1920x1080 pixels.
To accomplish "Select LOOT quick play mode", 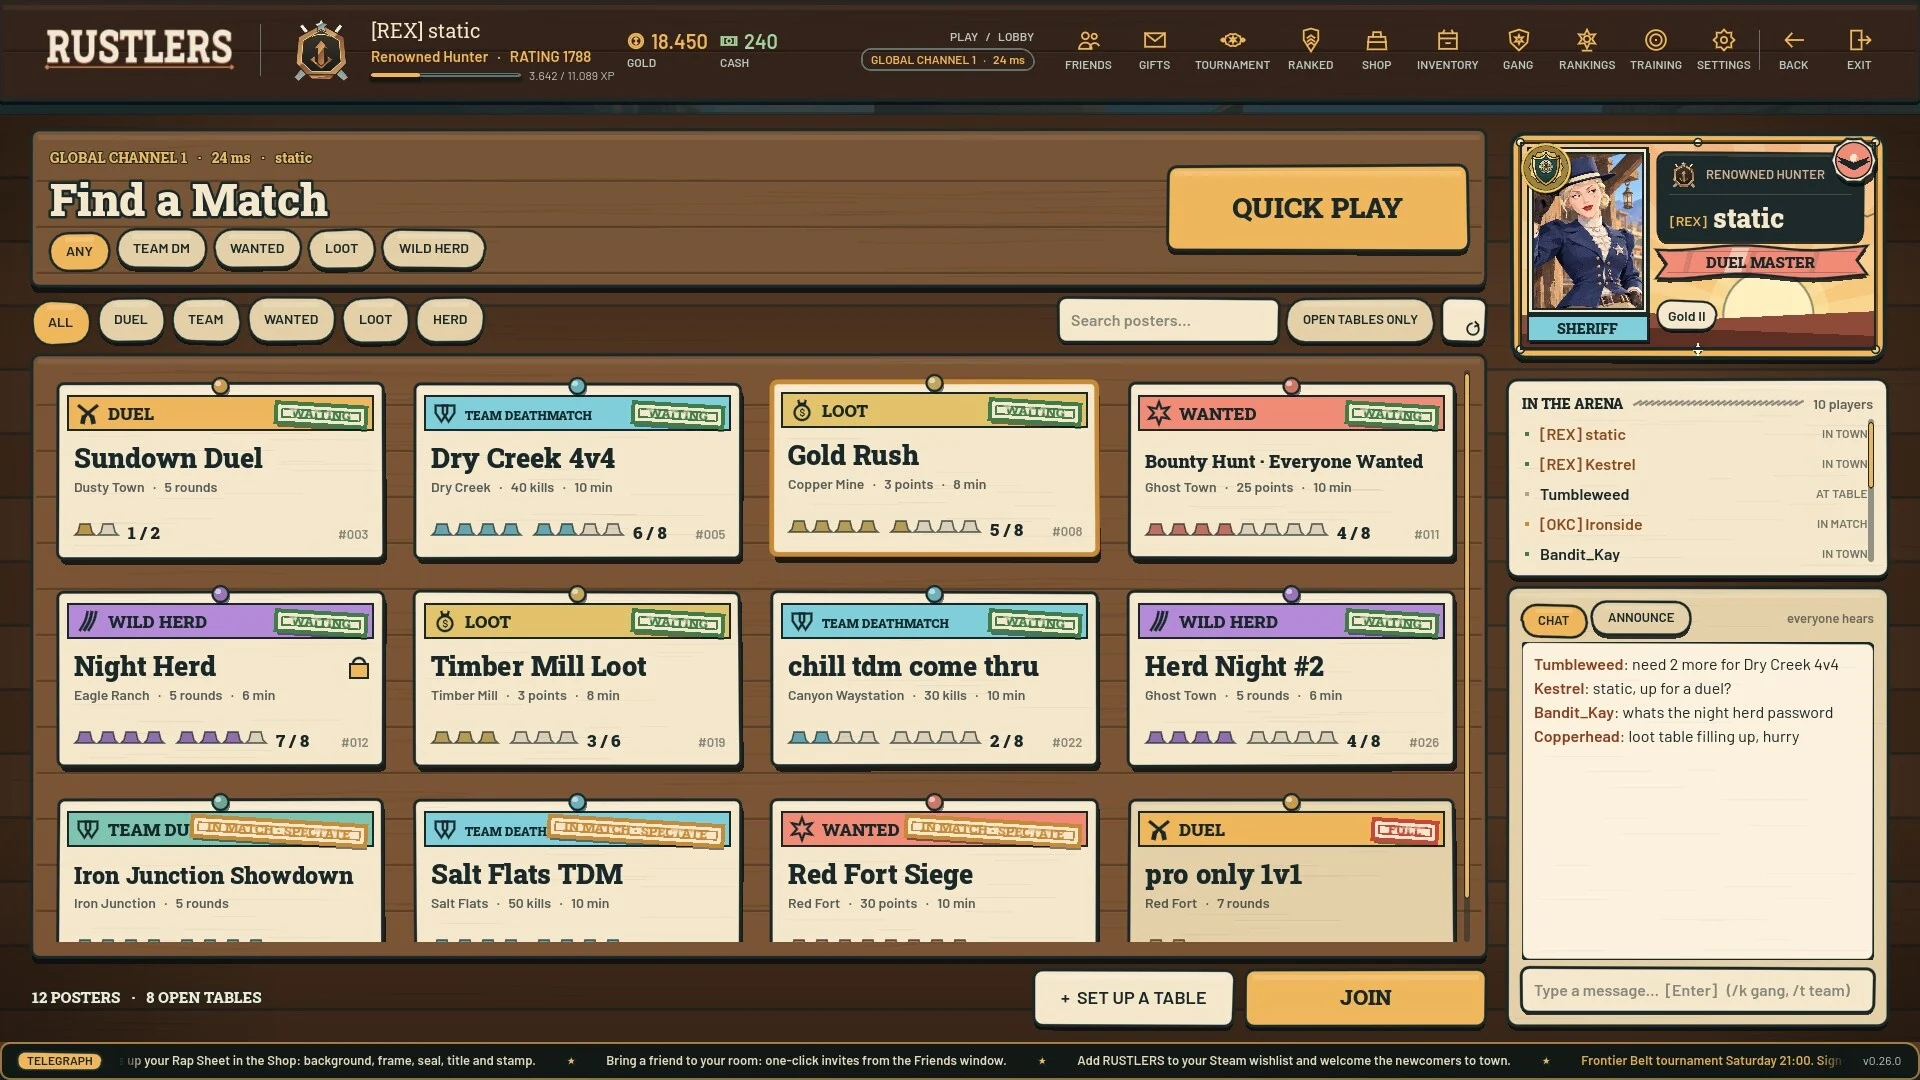I will click(x=341, y=248).
